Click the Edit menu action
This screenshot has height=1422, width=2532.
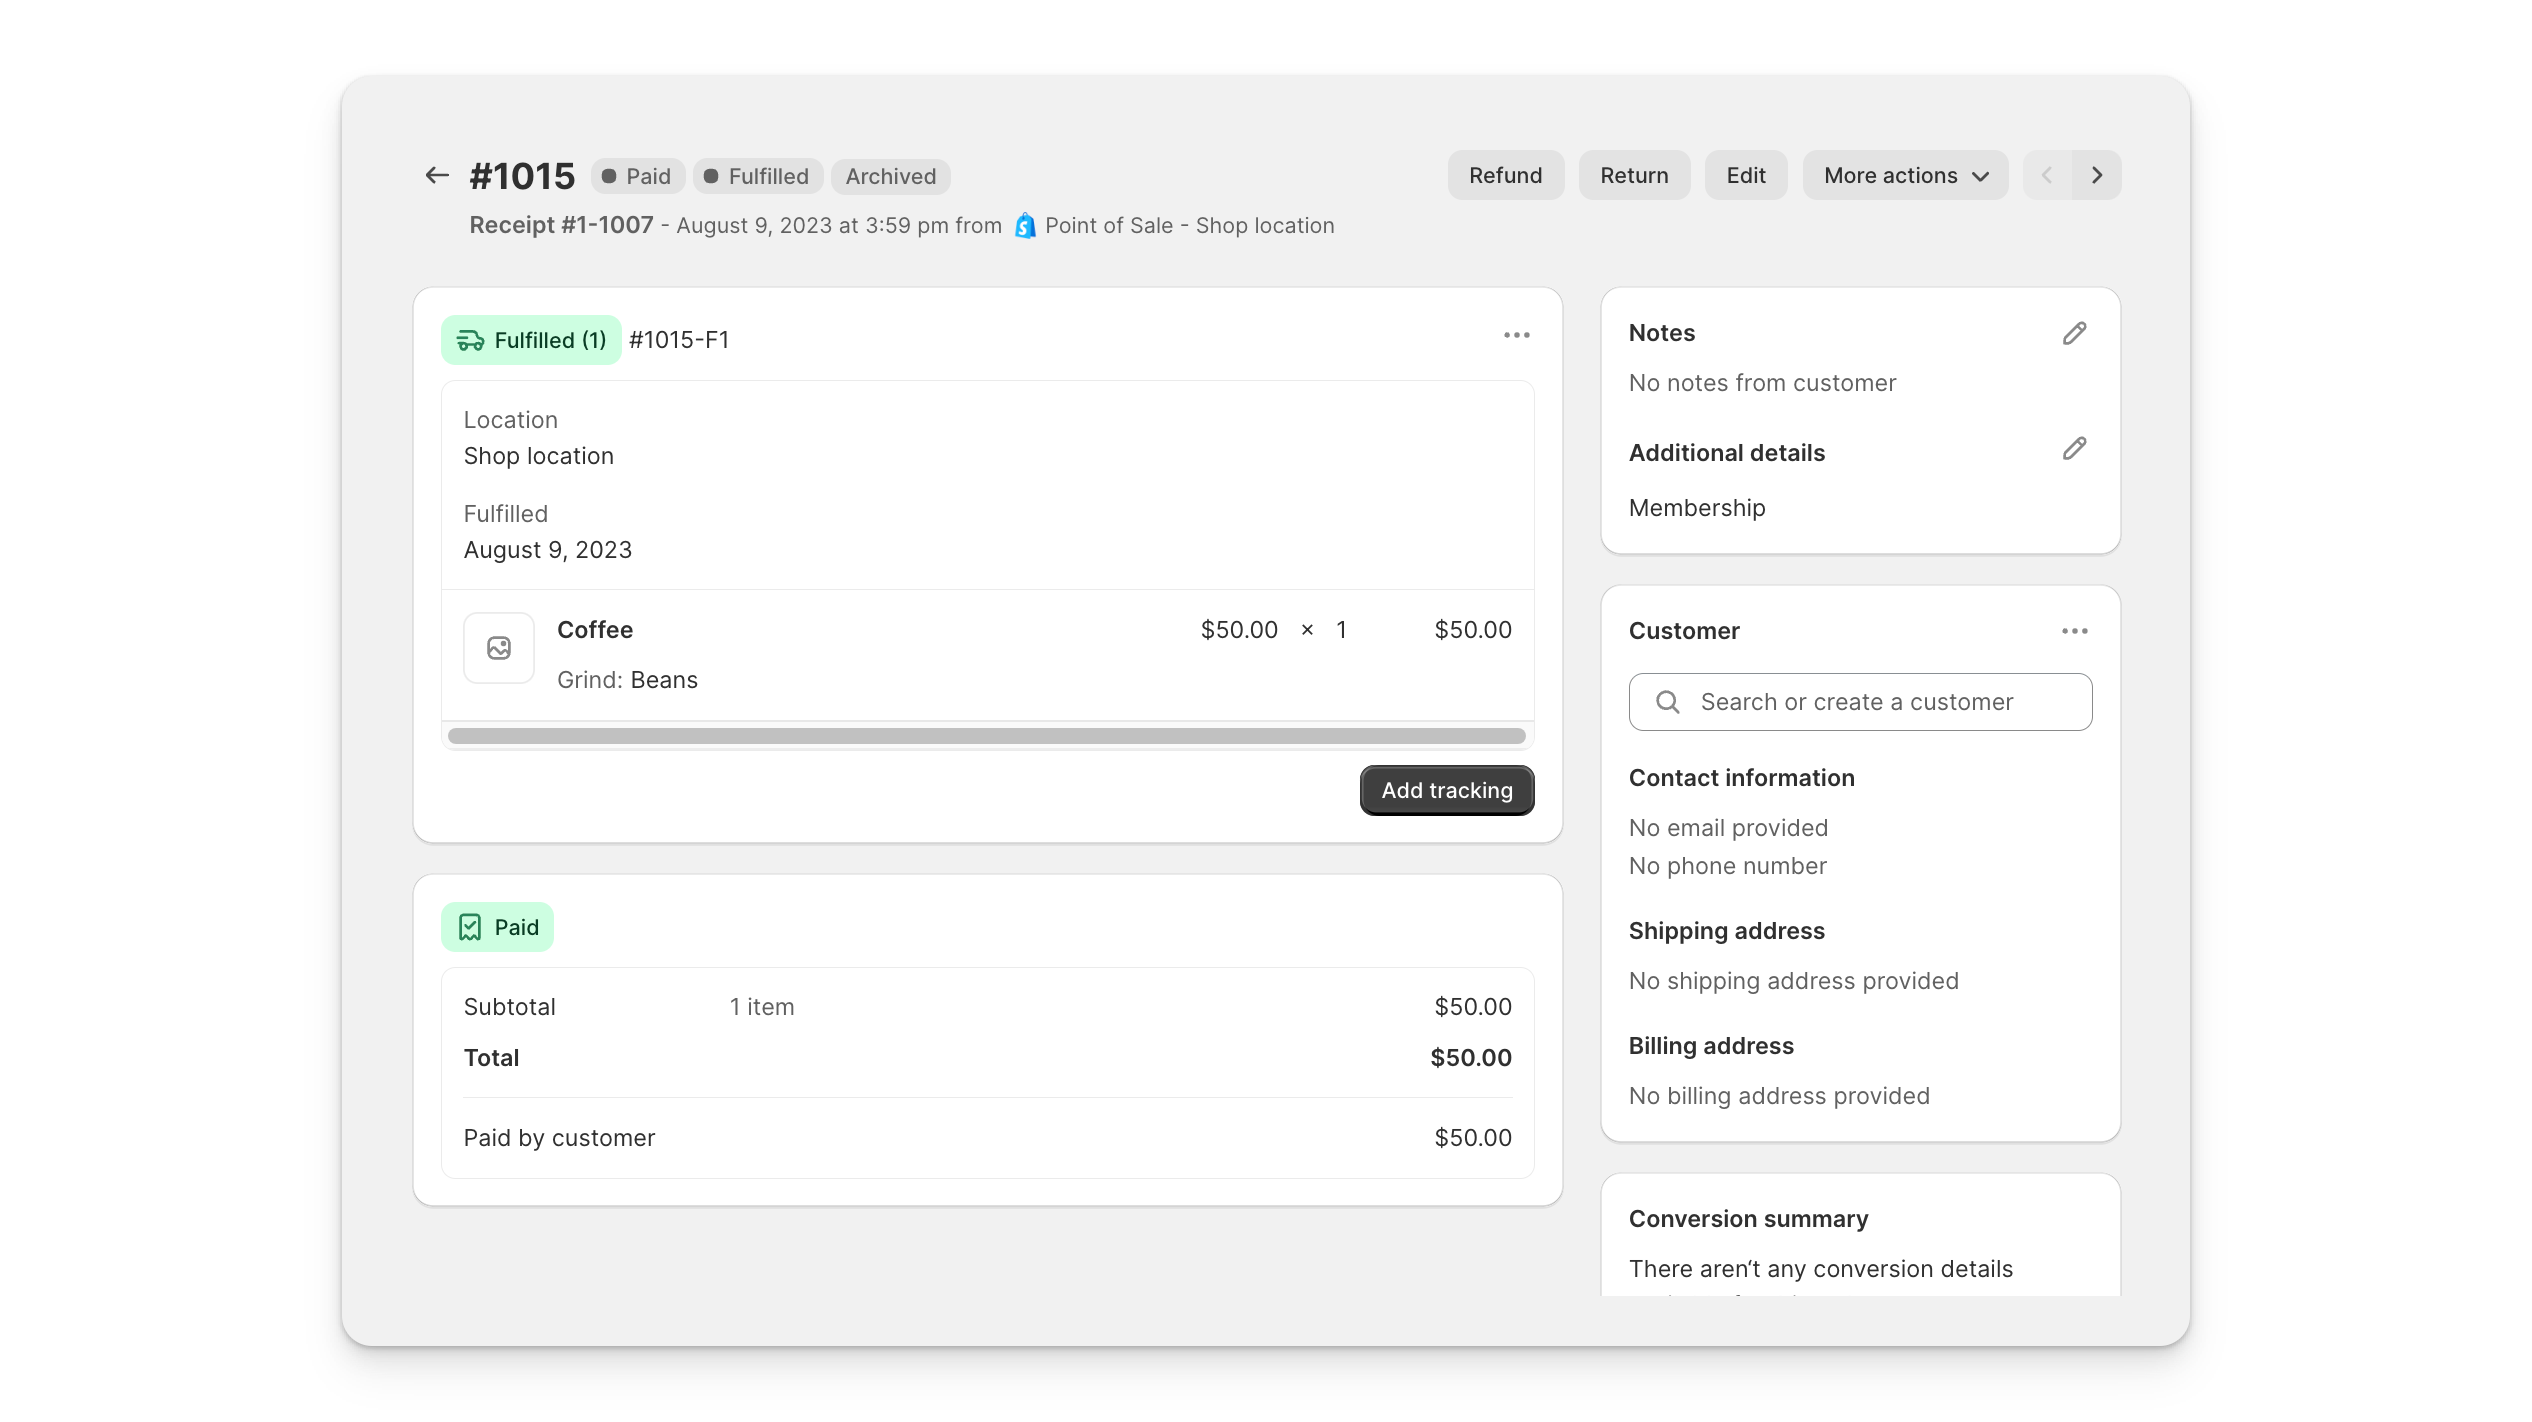[x=1744, y=174]
